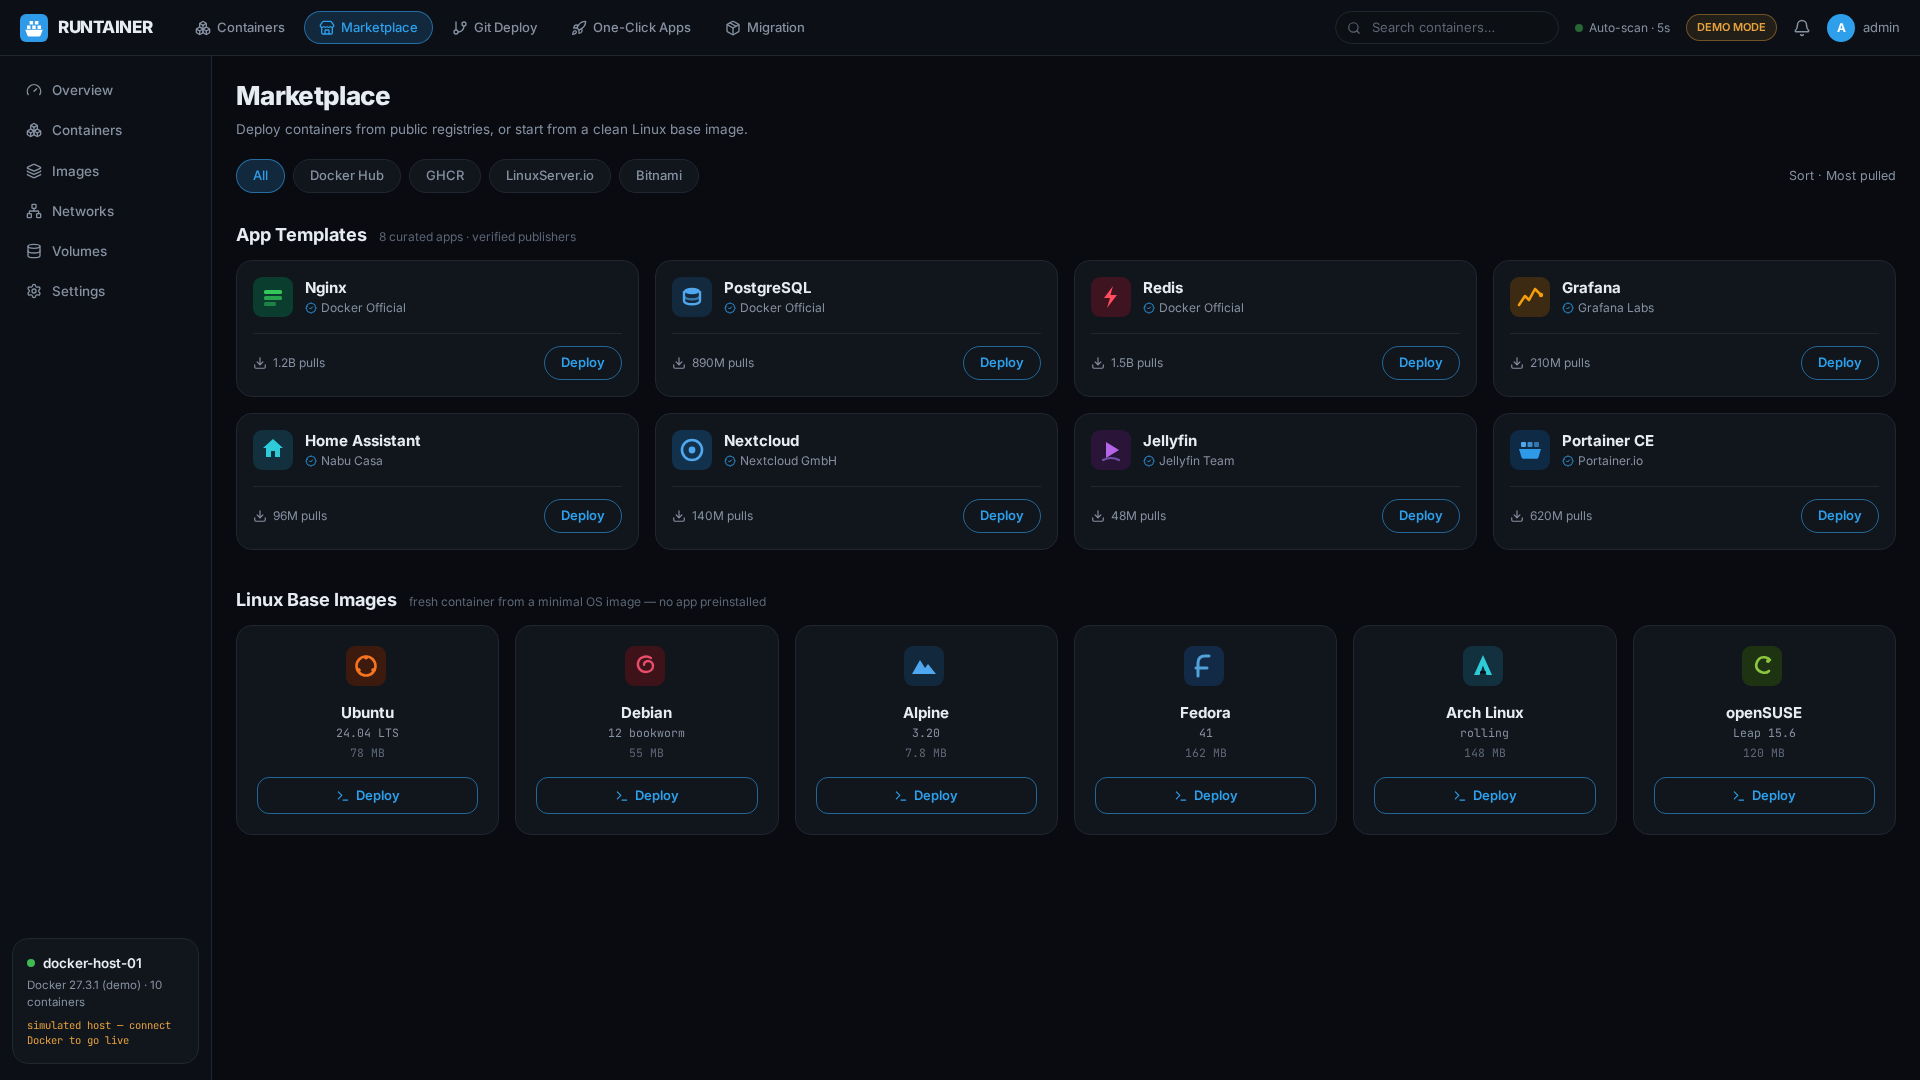1920x1080 pixels.
Task: Deploy the Home Assistant template
Action: 583,516
